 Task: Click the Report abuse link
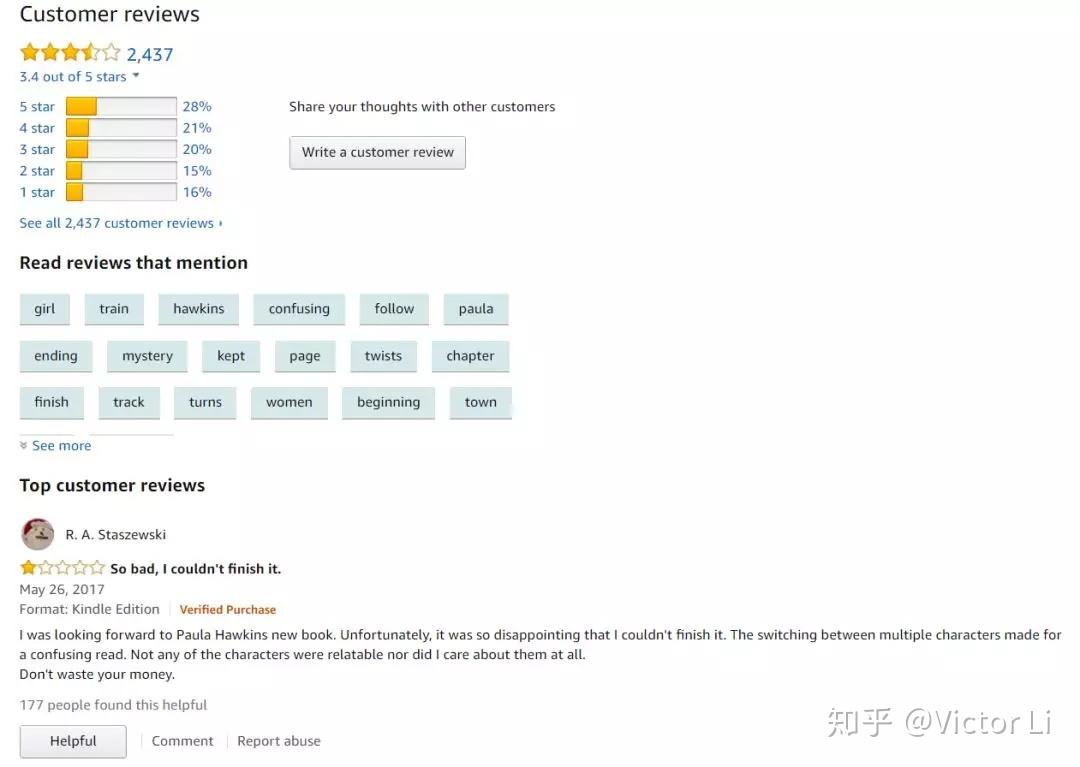pos(278,741)
